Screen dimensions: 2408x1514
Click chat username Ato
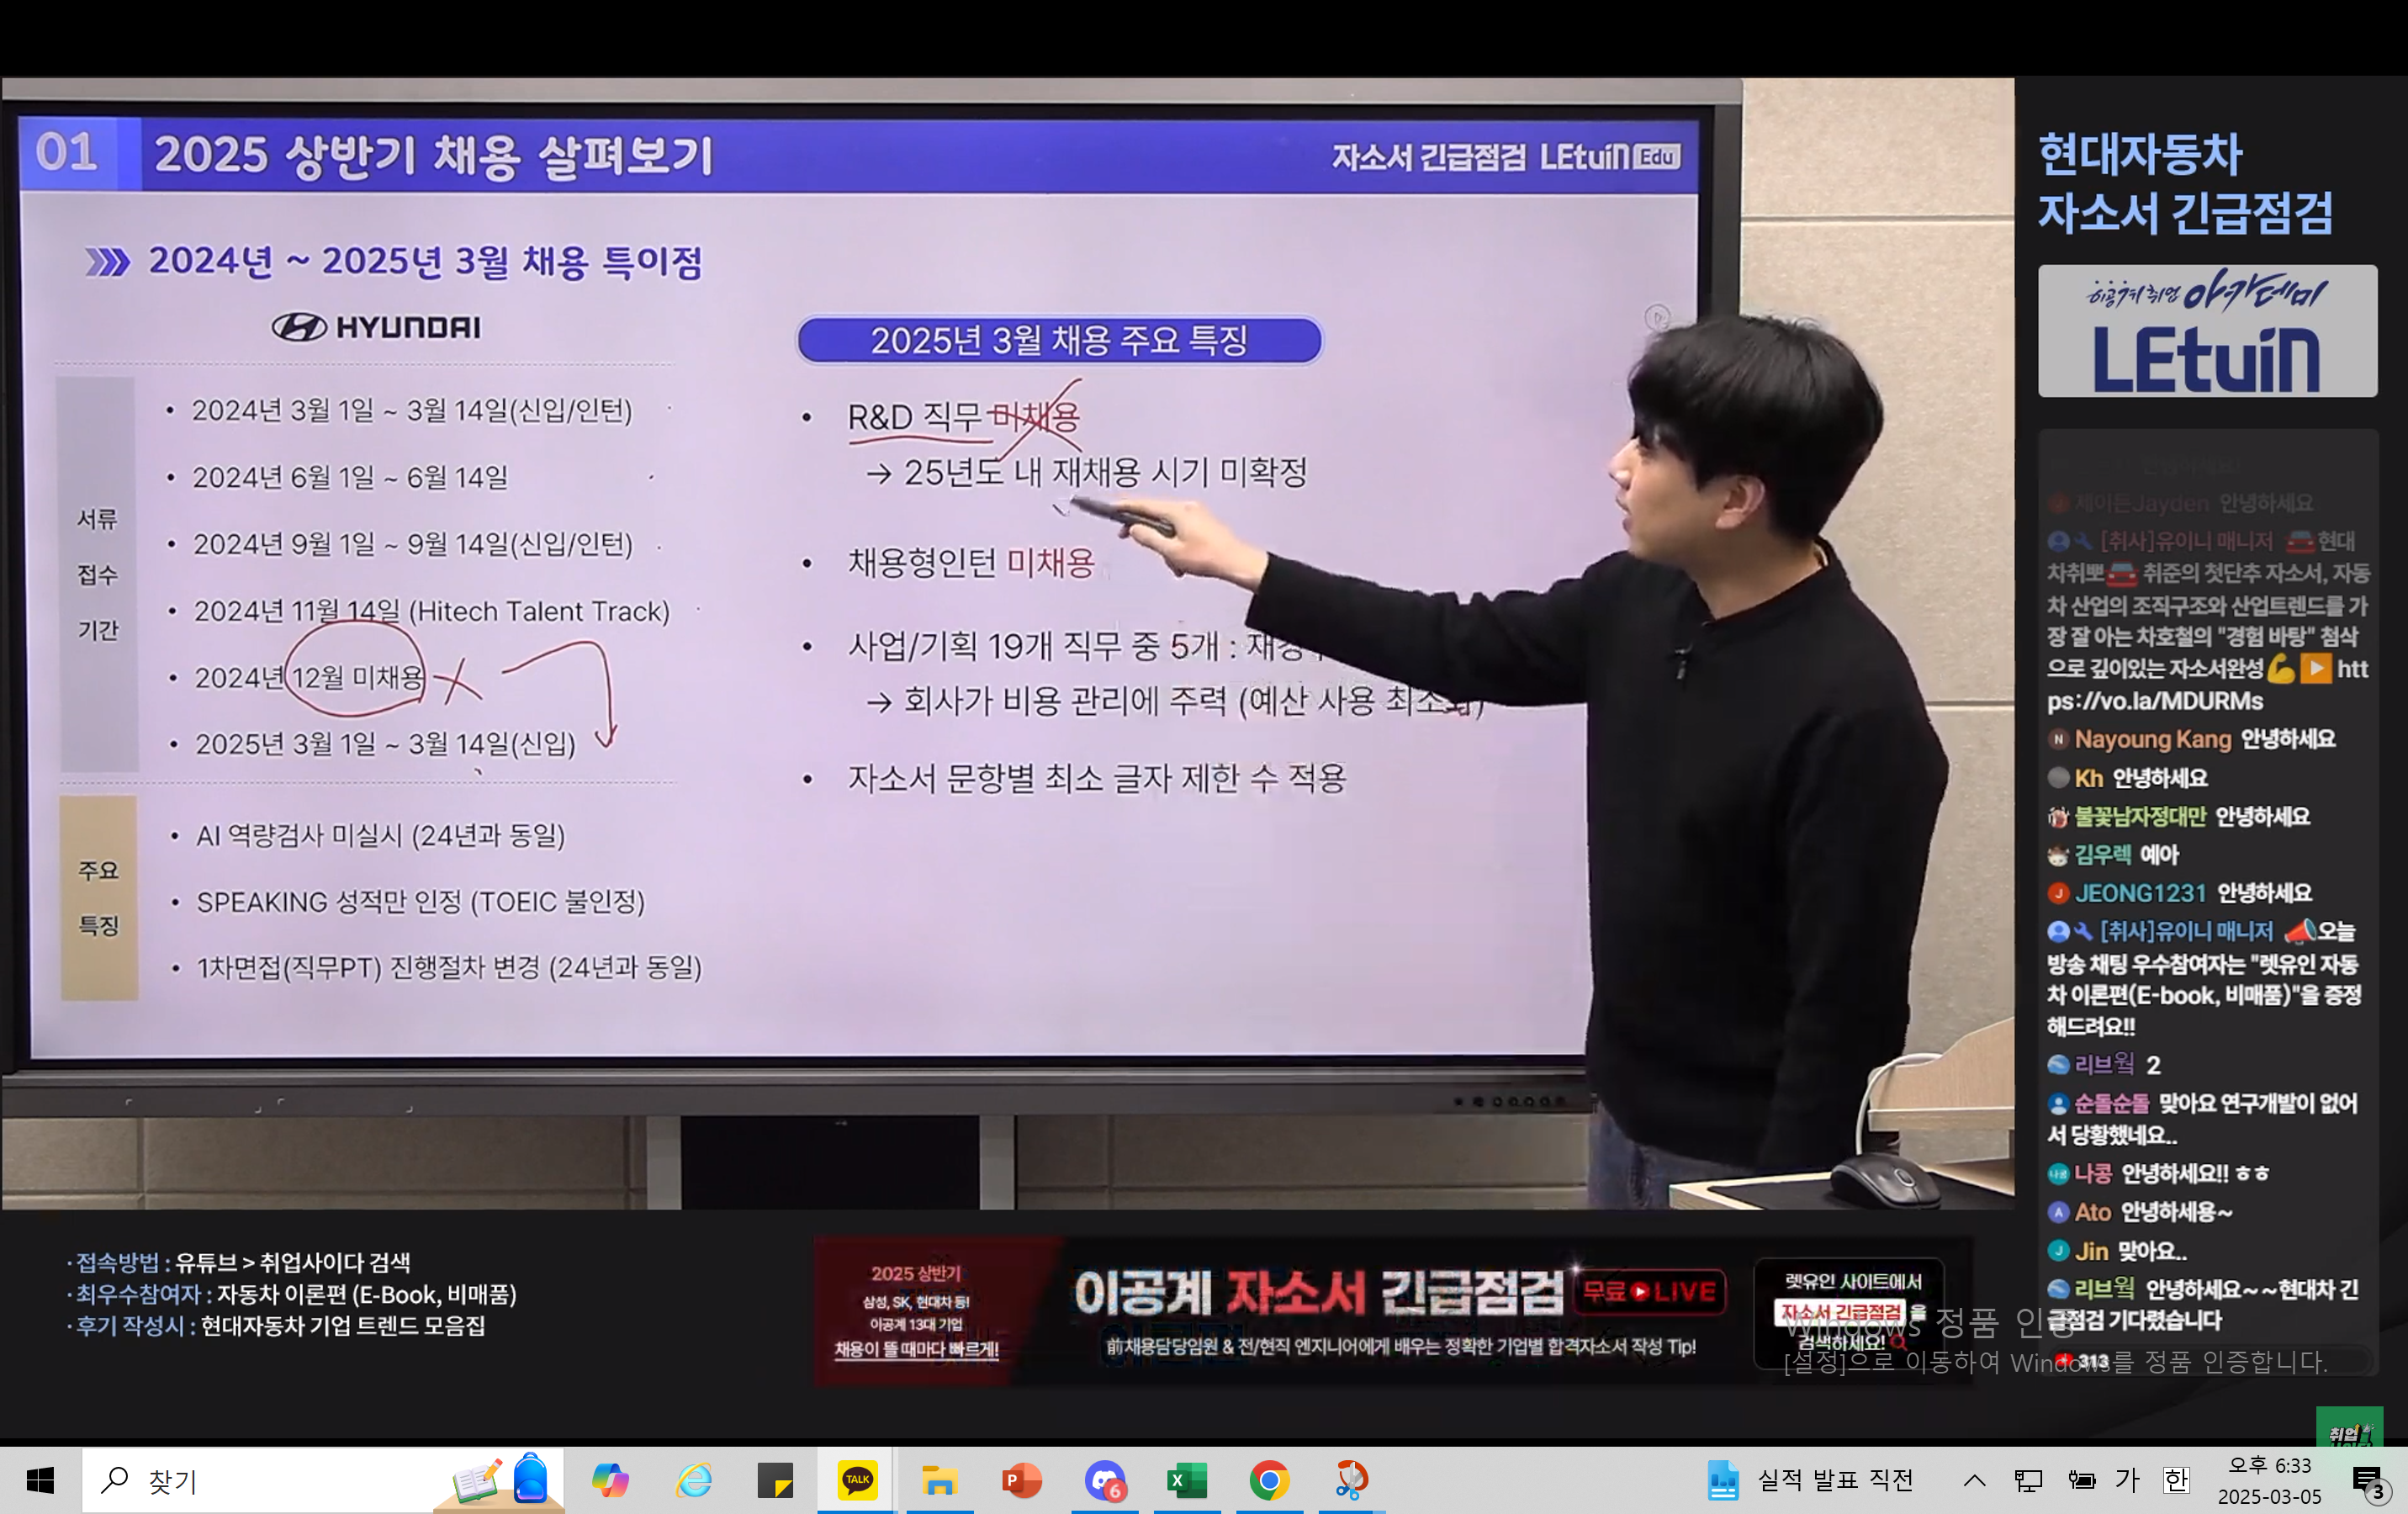pos(2092,1212)
